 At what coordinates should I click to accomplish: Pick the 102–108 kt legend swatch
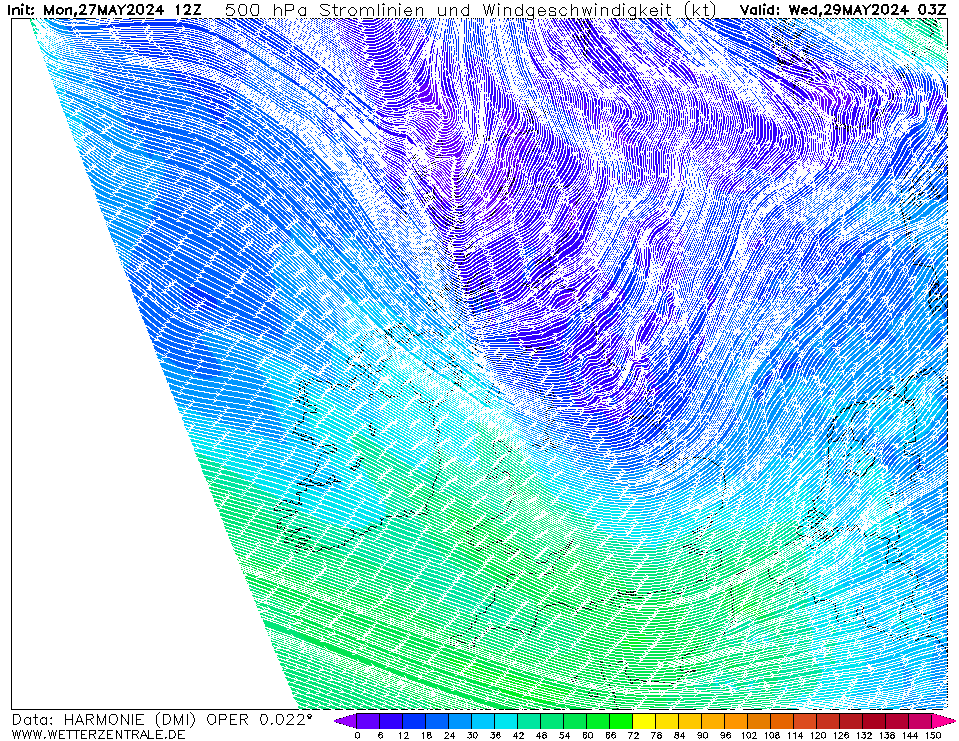tap(760, 721)
